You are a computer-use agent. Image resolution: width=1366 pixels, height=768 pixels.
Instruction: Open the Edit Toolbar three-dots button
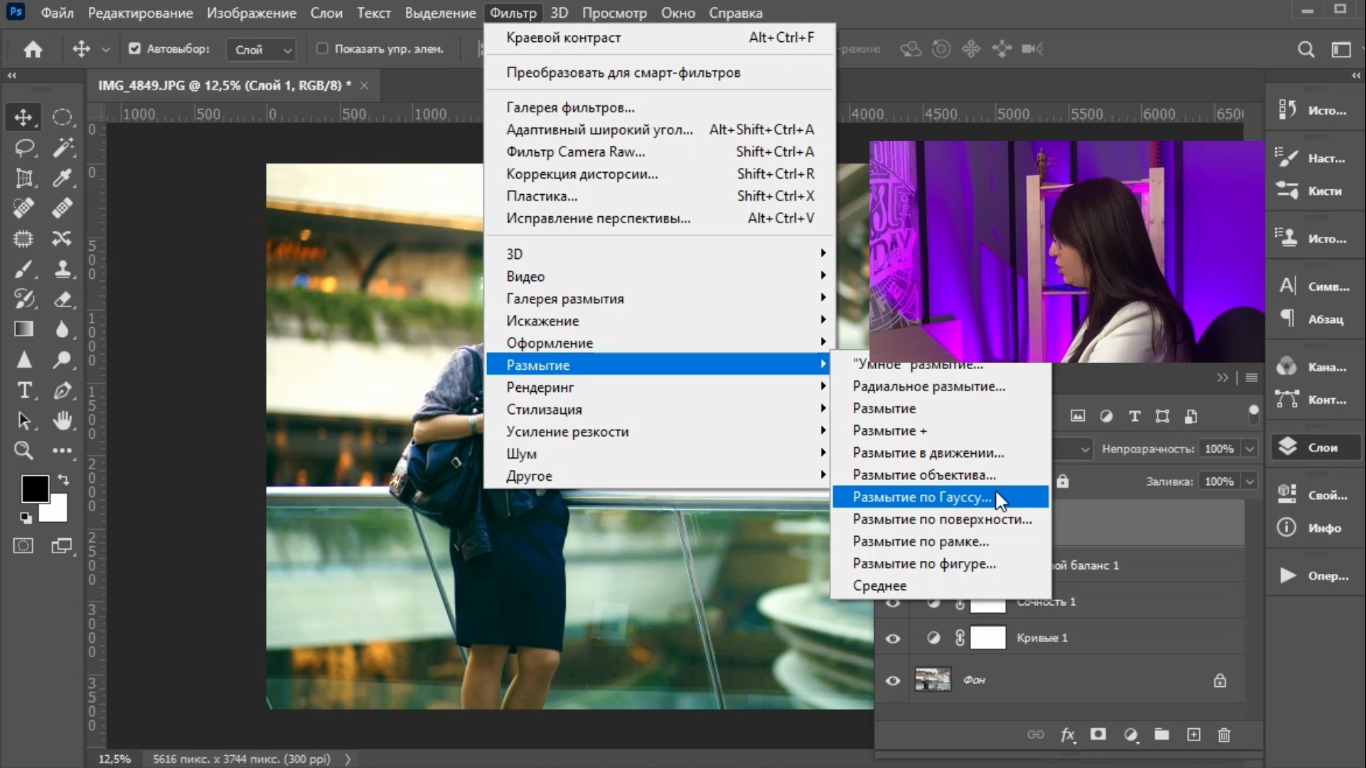pos(62,451)
